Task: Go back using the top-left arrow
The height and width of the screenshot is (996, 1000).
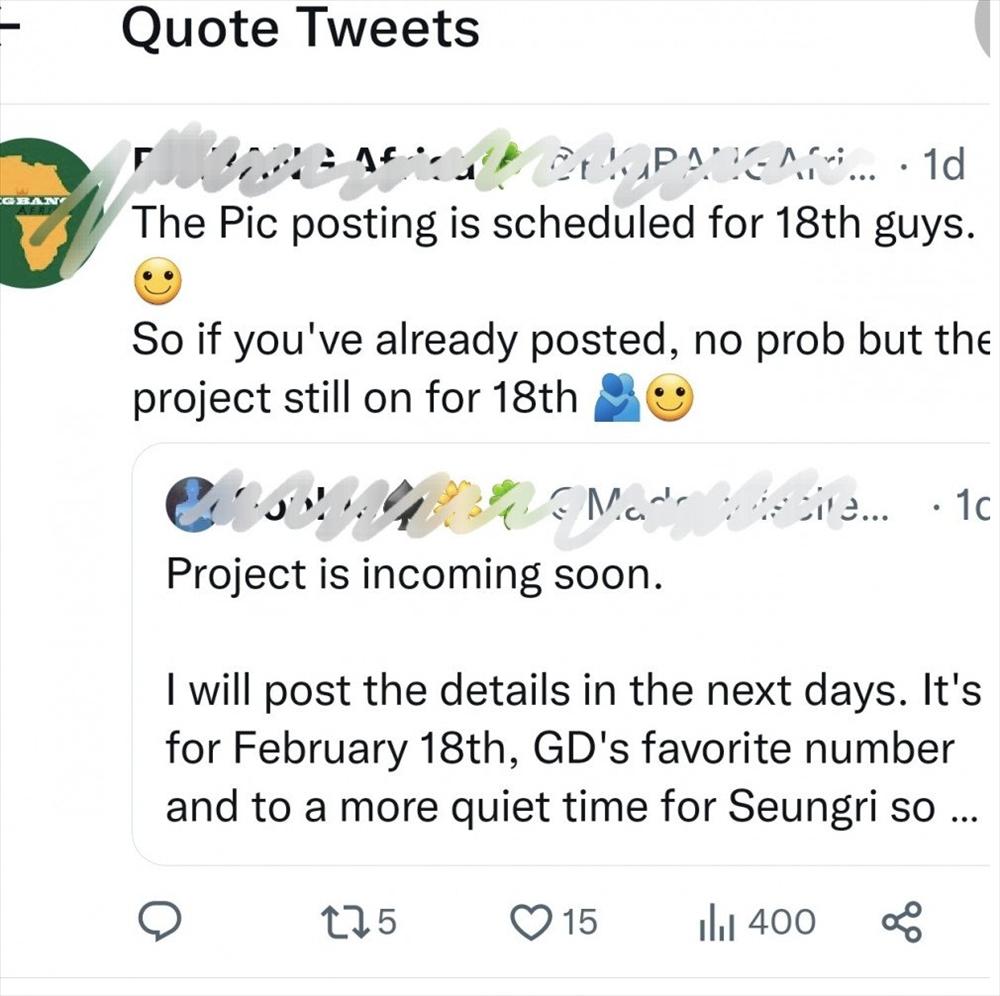Action: click(x=8, y=29)
